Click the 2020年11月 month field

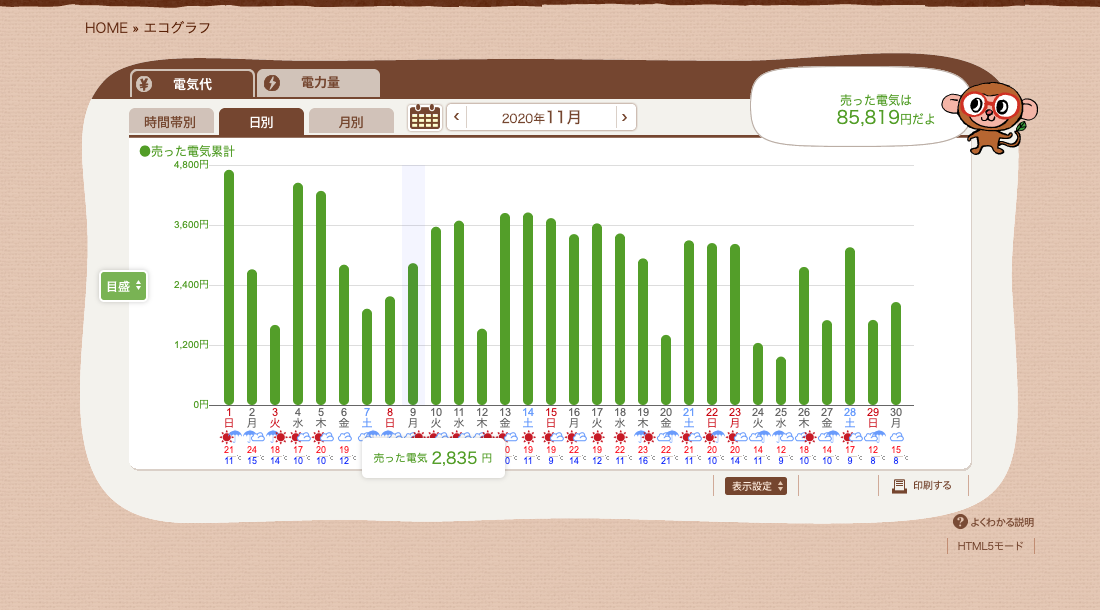tap(541, 117)
